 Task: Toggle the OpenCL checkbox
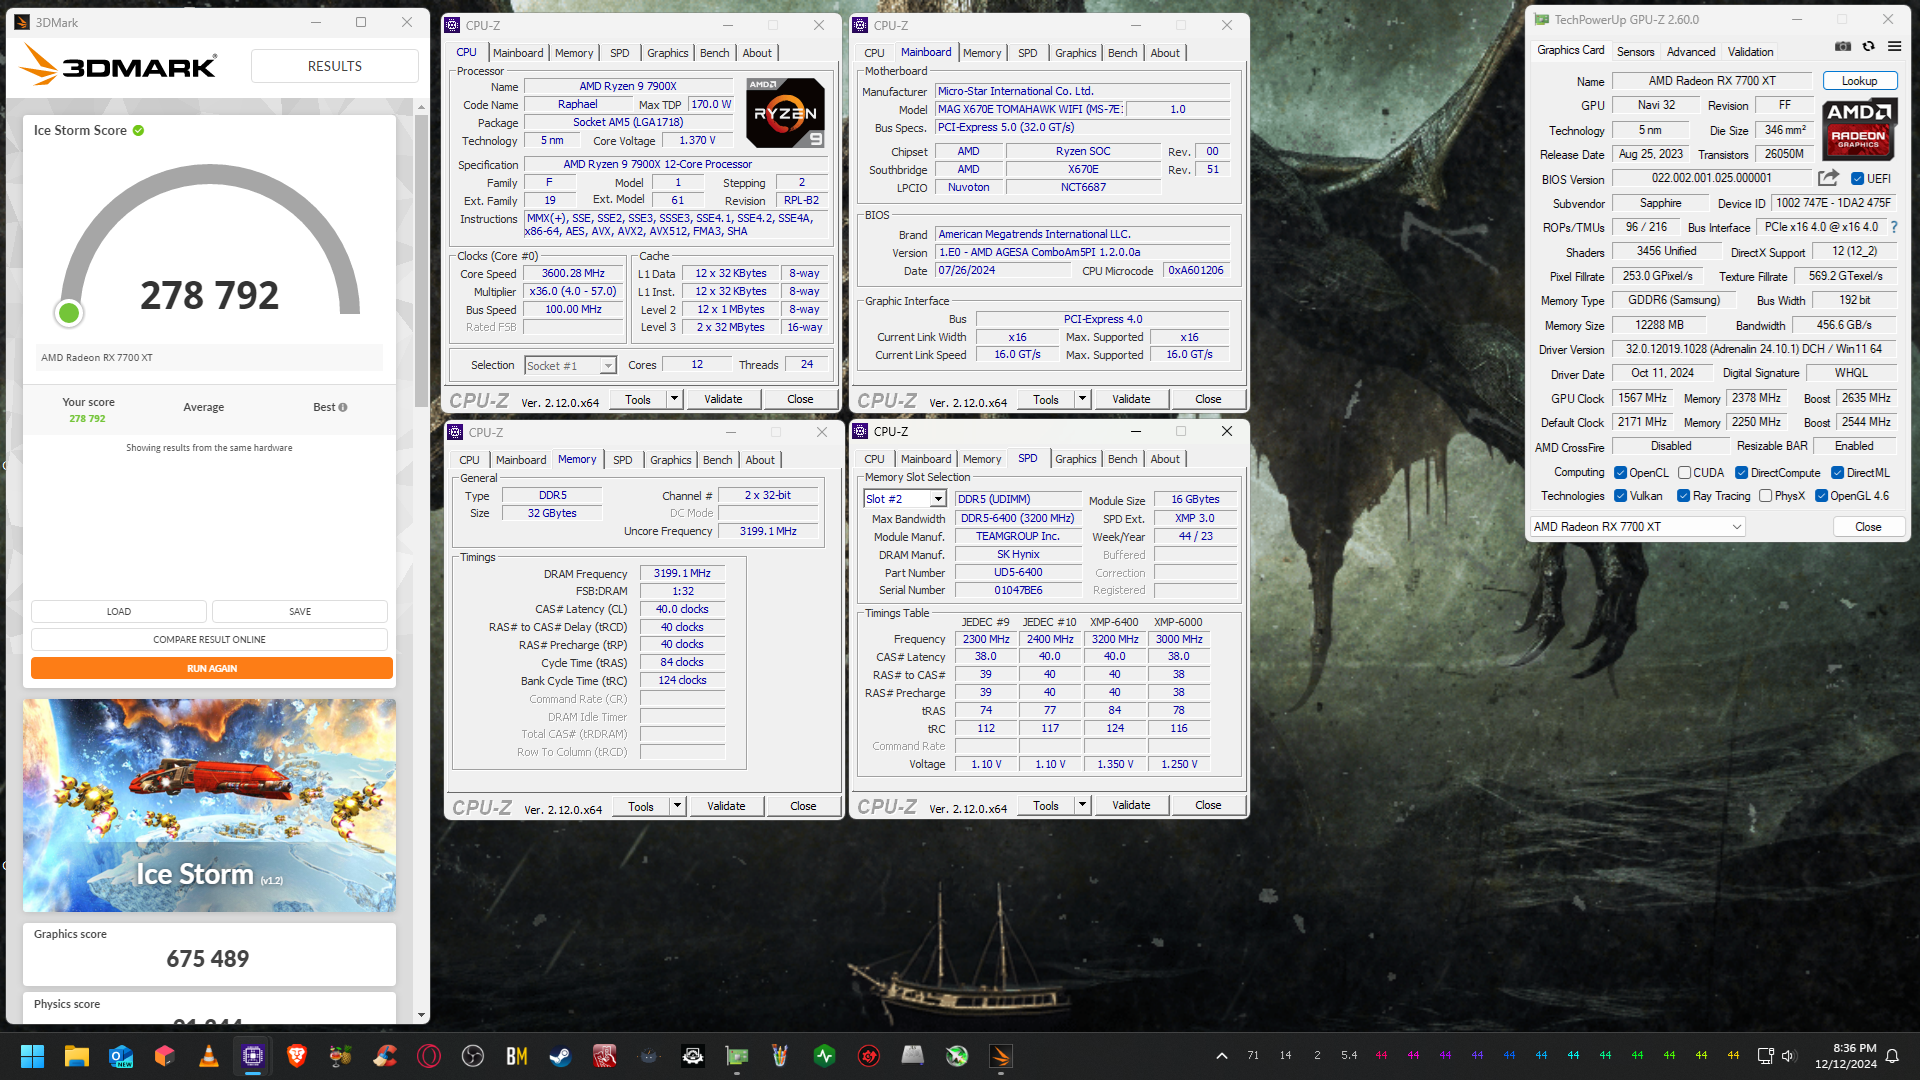(1620, 473)
